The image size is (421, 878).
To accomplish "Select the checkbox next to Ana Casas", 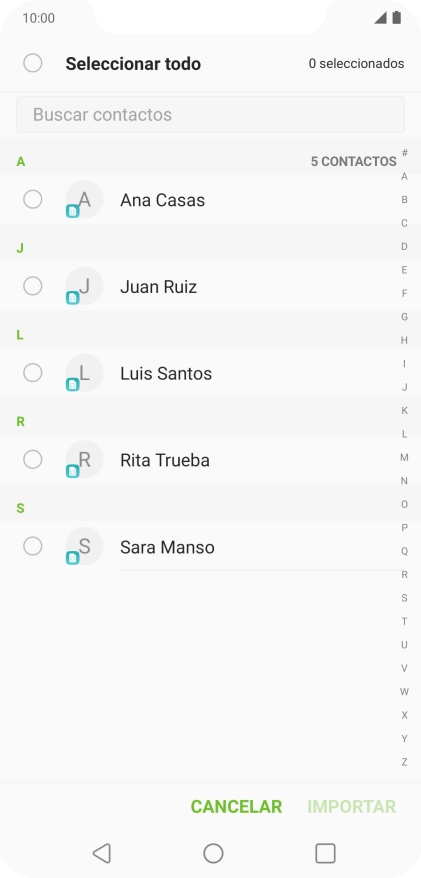I will point(32,199).
